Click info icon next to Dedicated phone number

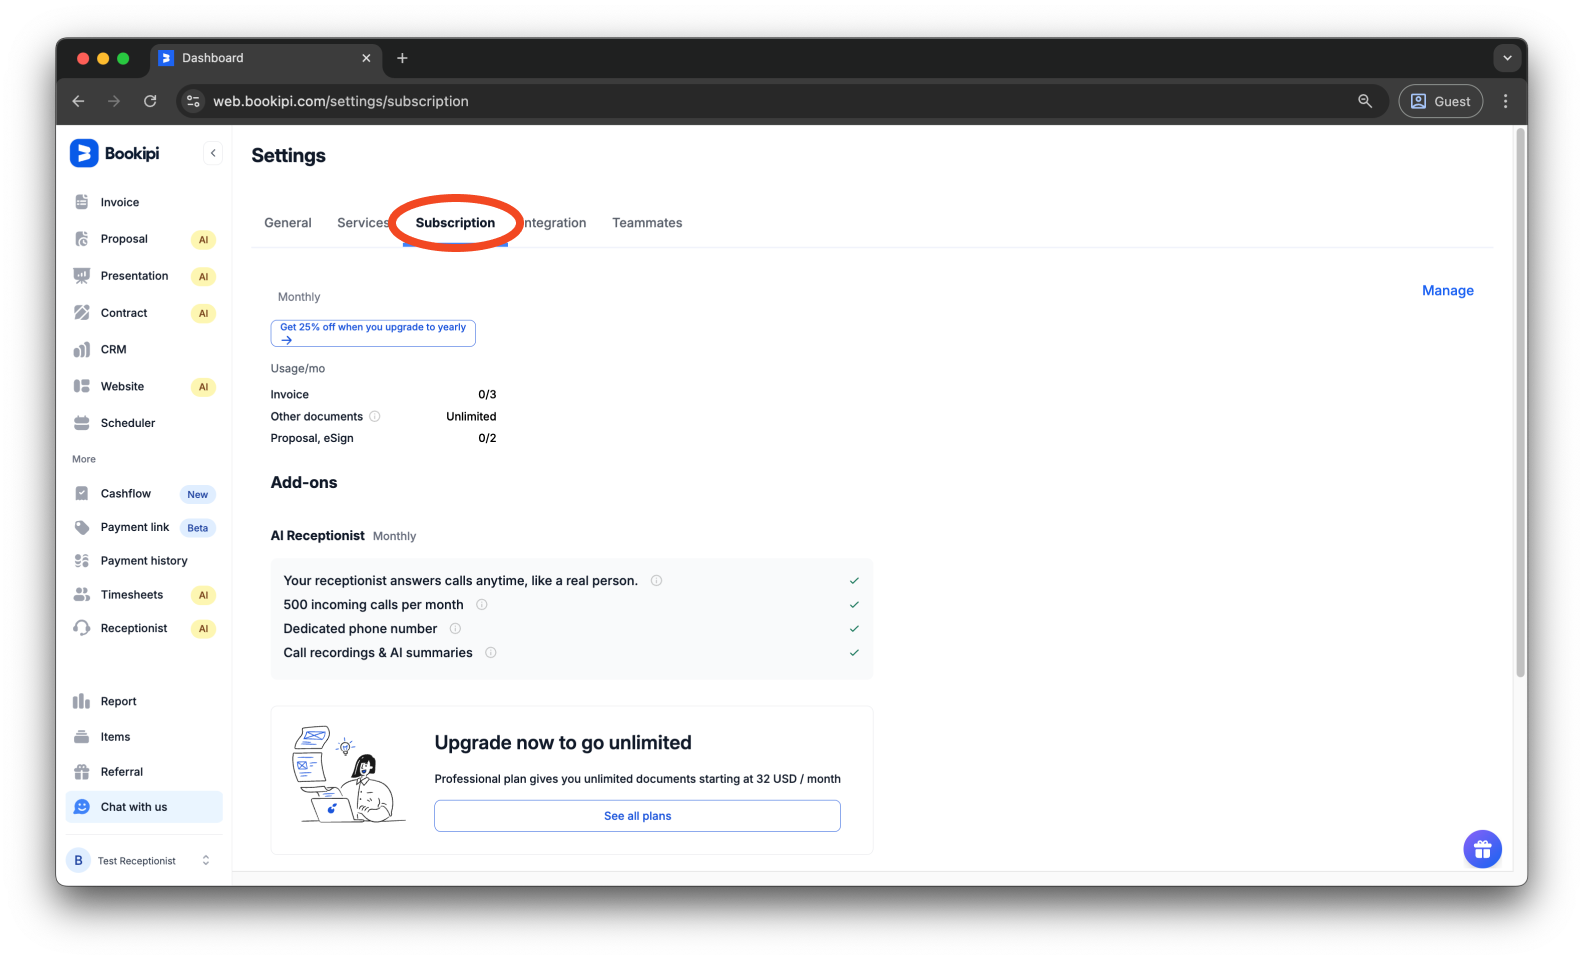click(455, 628)
